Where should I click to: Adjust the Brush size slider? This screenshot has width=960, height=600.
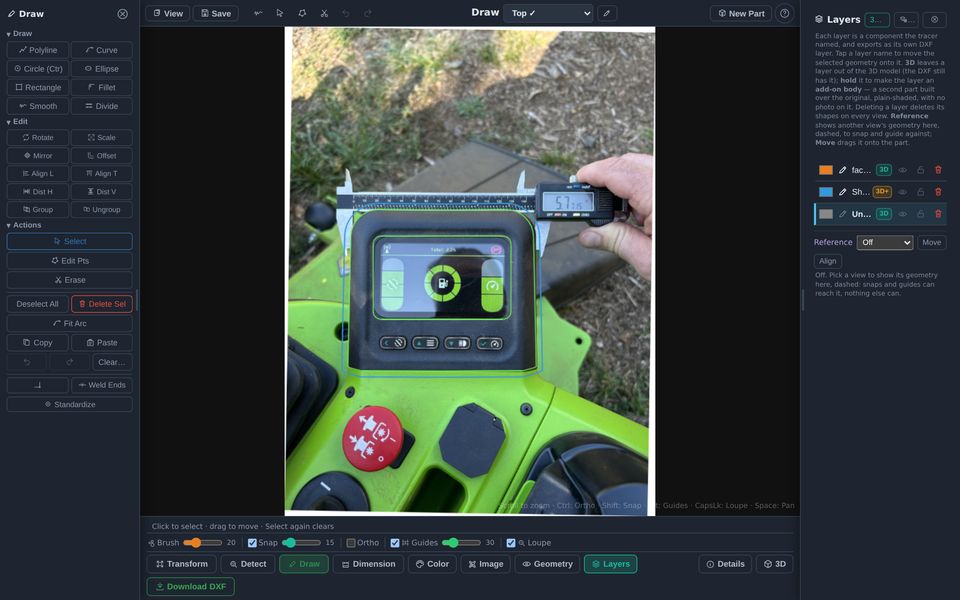coord(203,543)
